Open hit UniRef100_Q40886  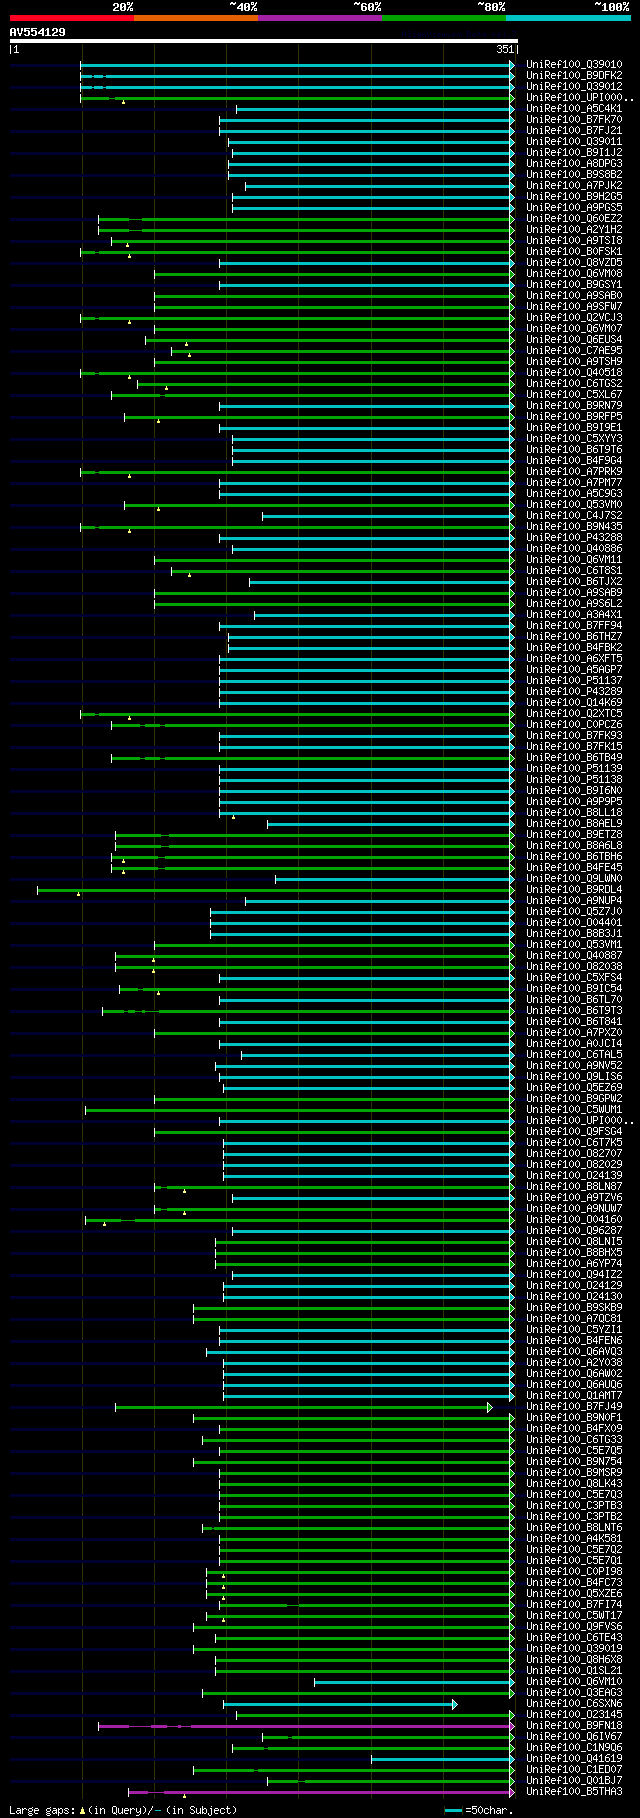tap(574, 549)
